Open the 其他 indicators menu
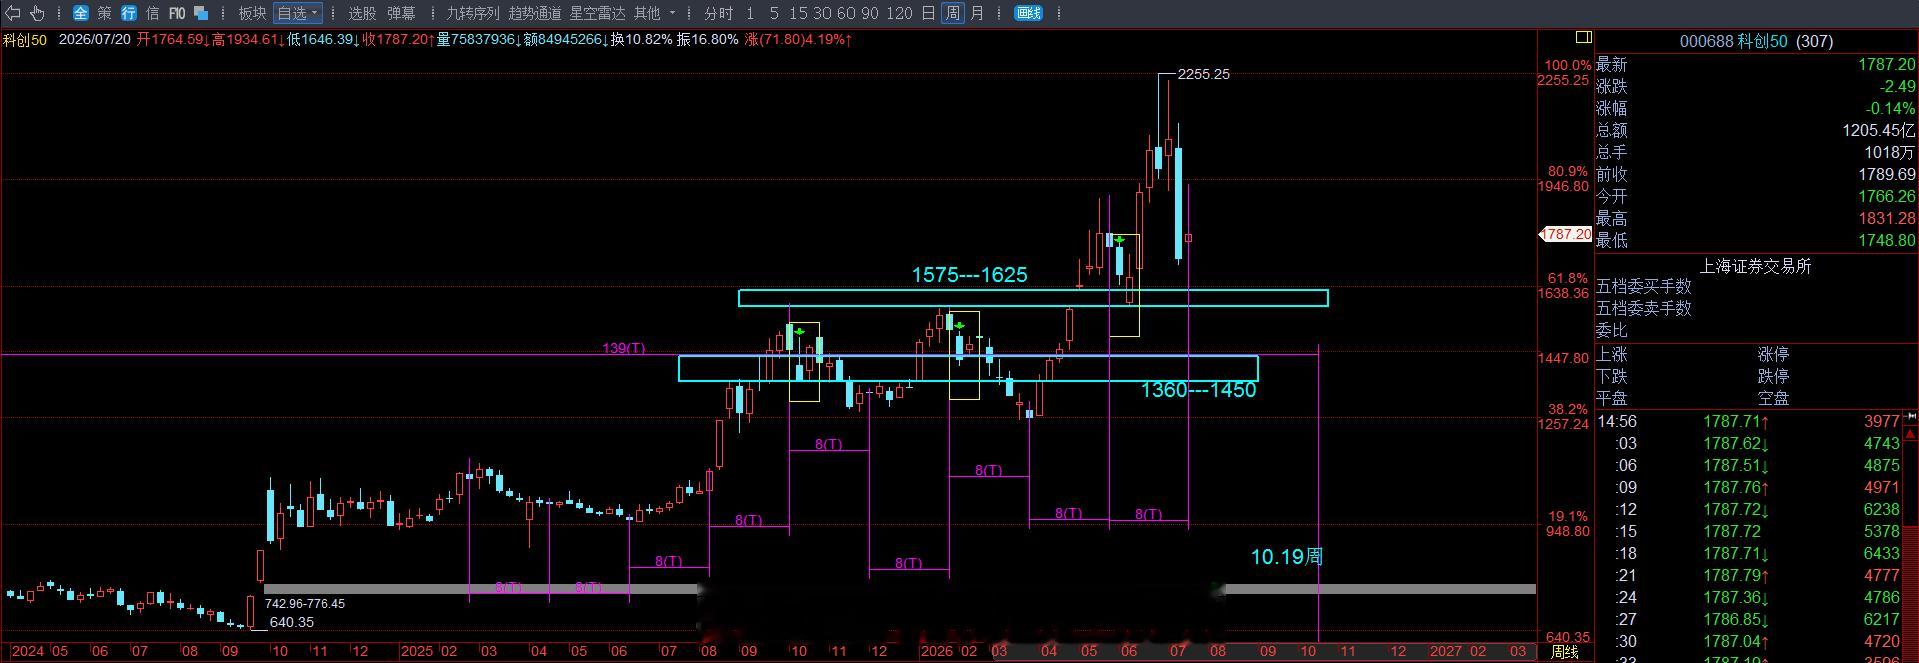The height and width of the screenshot is (663, 1919). (647, 13)
